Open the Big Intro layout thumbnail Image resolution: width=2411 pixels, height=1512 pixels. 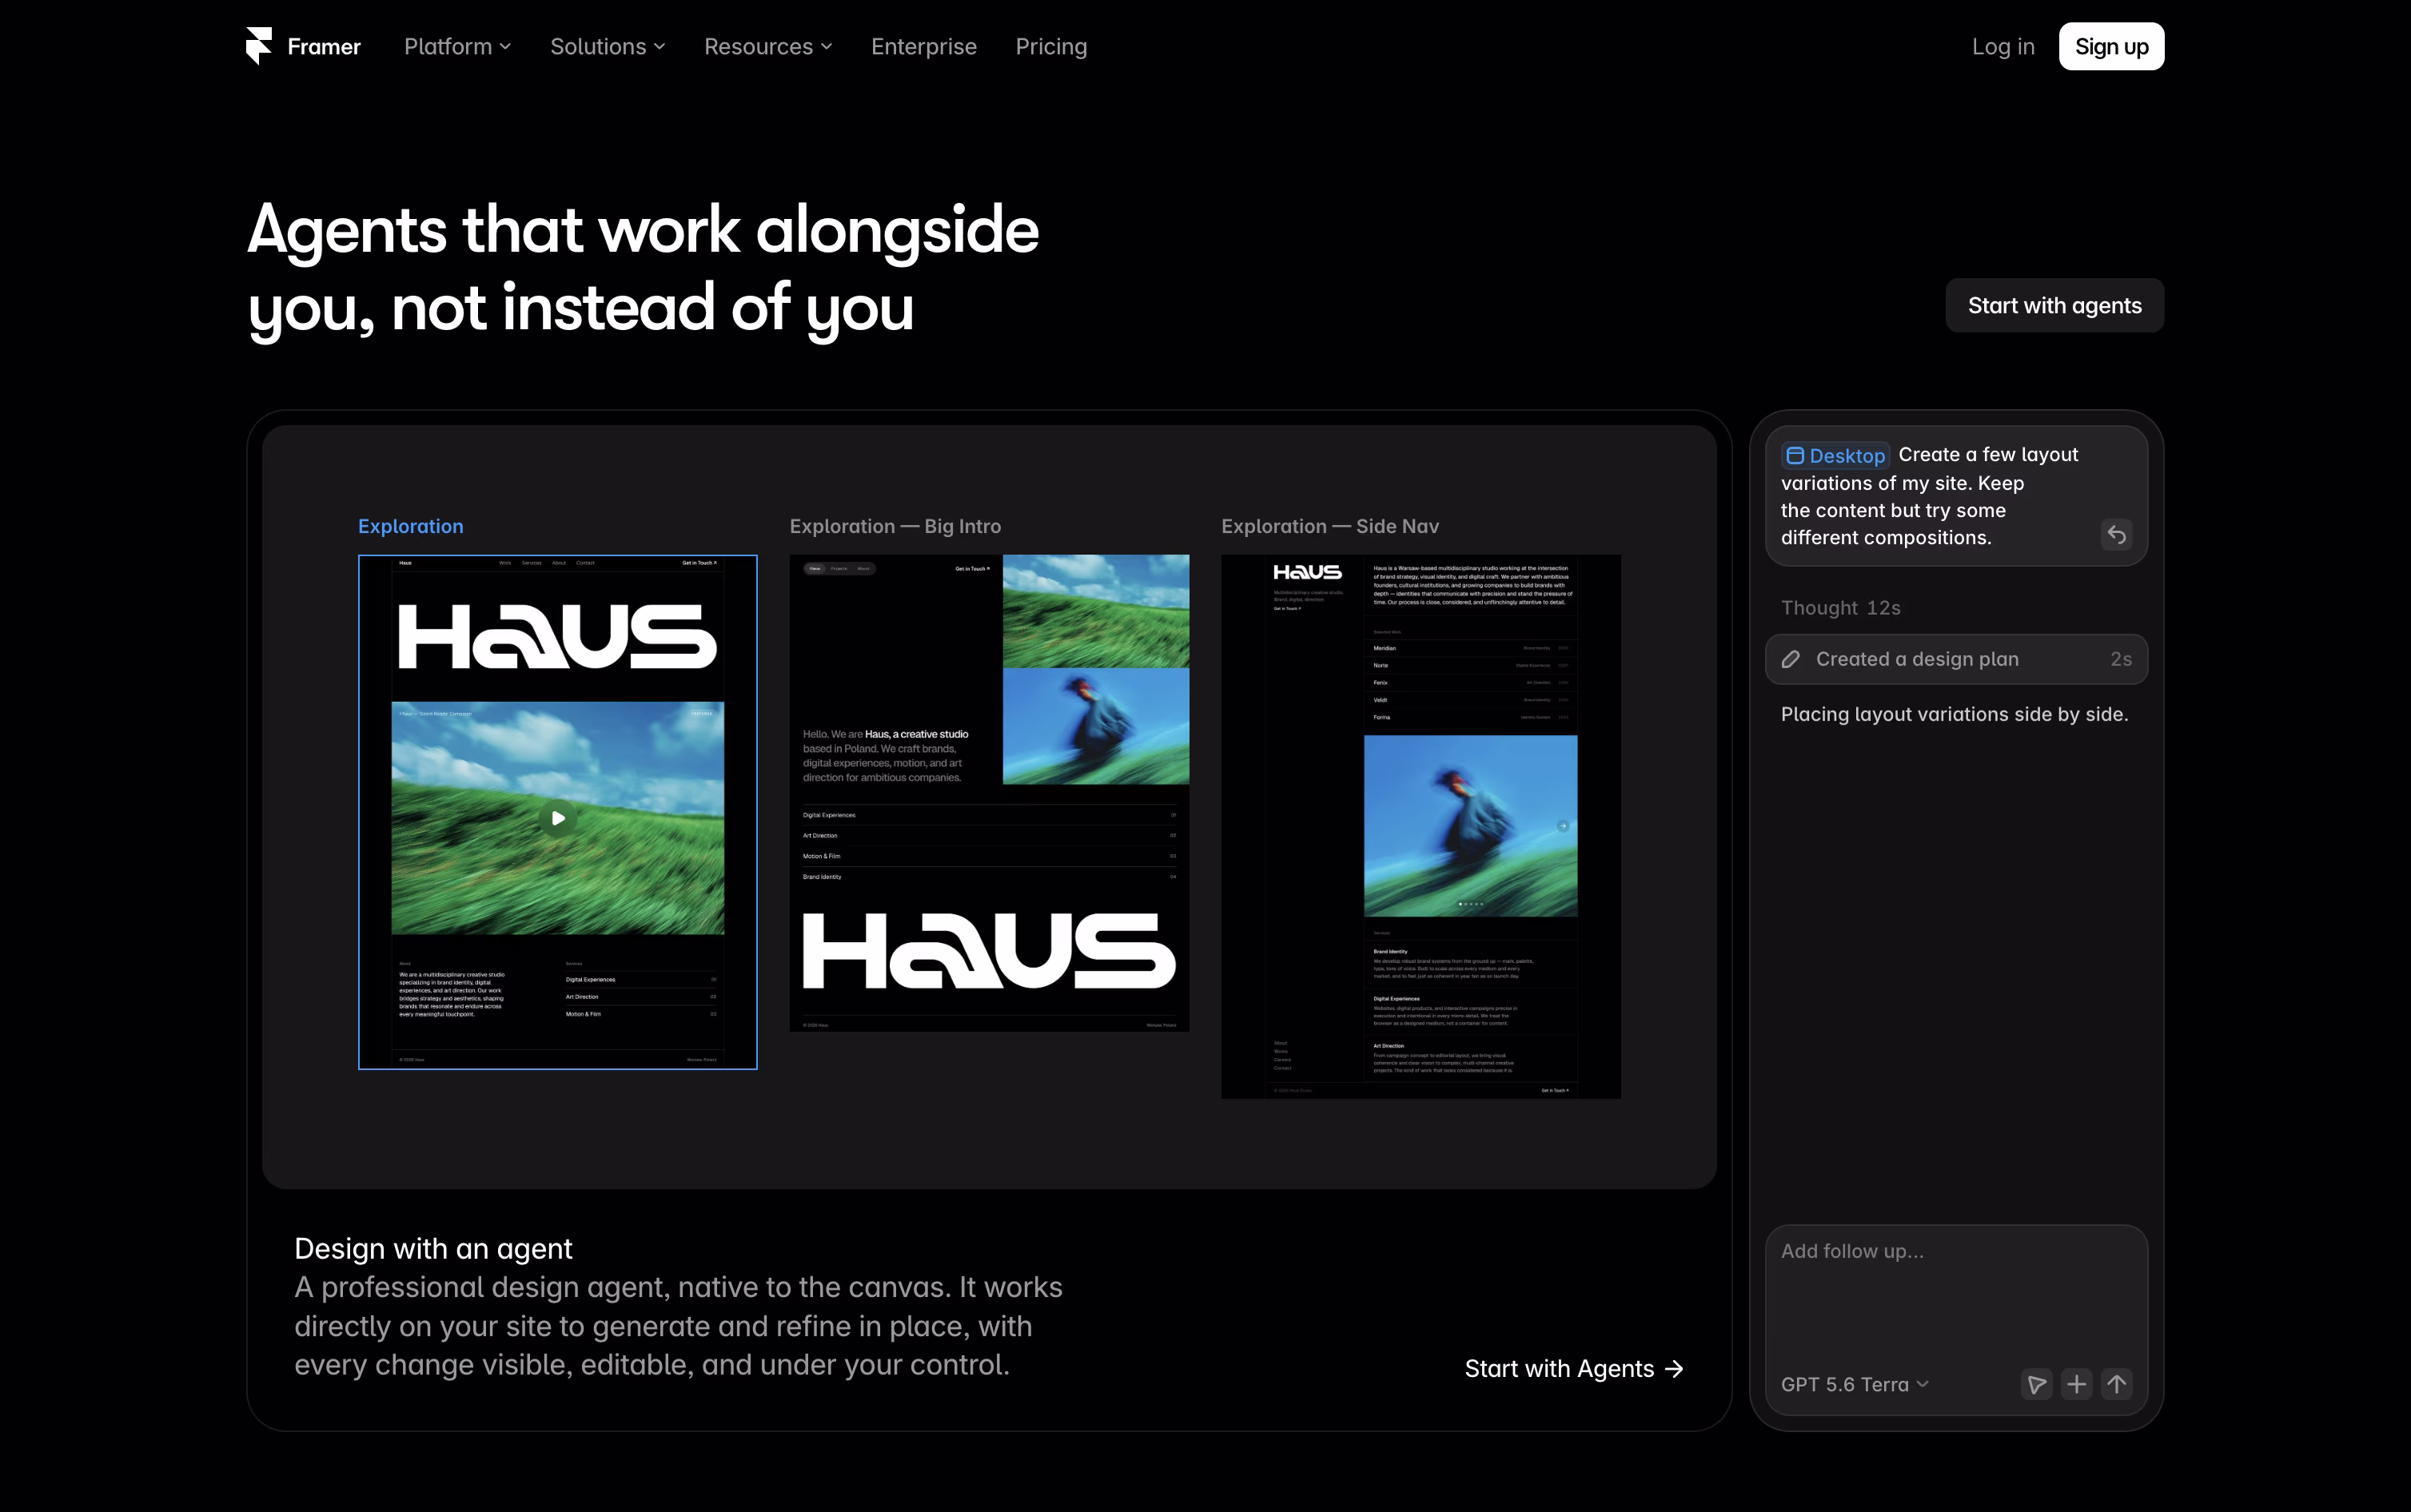(989, 793)
